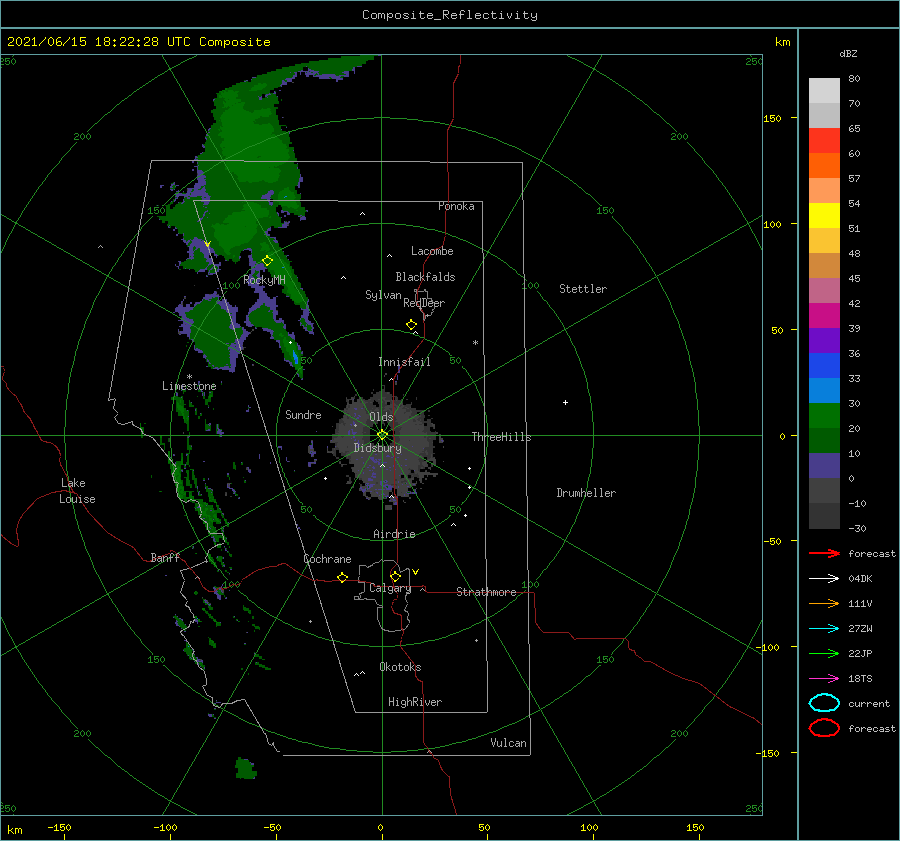
Task: Click the red forecast arrow in legend
Action: (824, 553)
